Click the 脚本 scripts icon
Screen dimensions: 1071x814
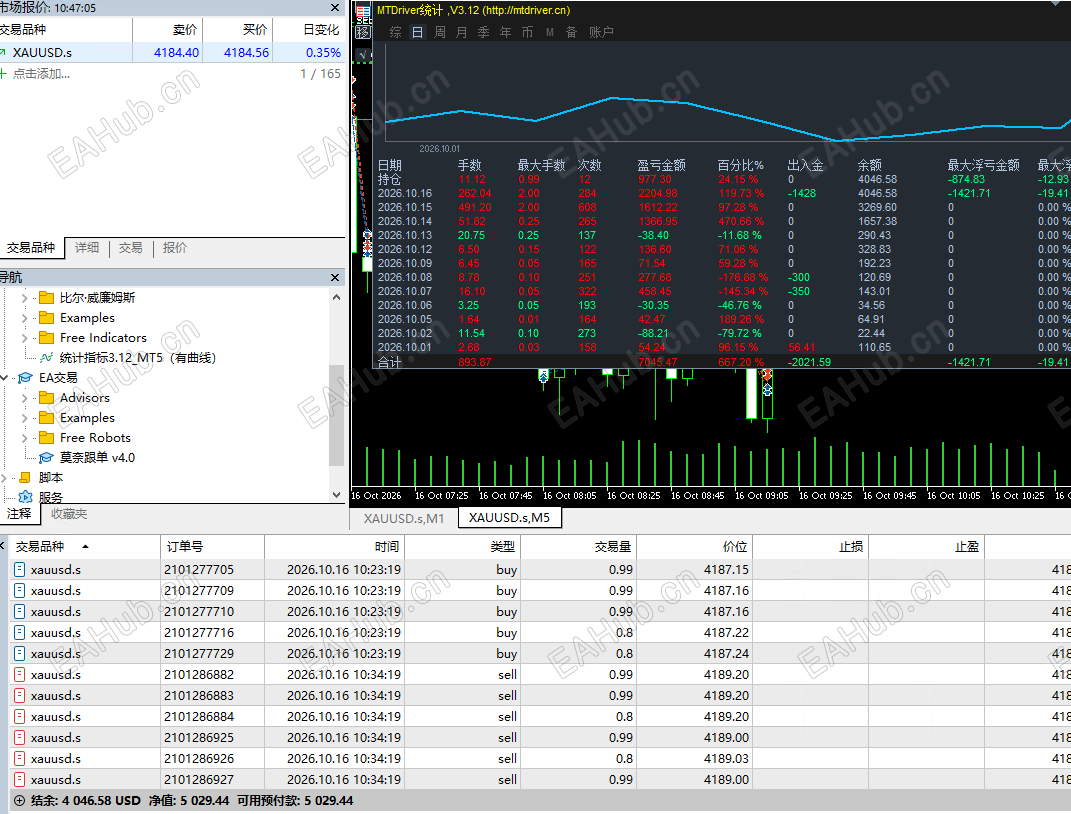(25, 477)
